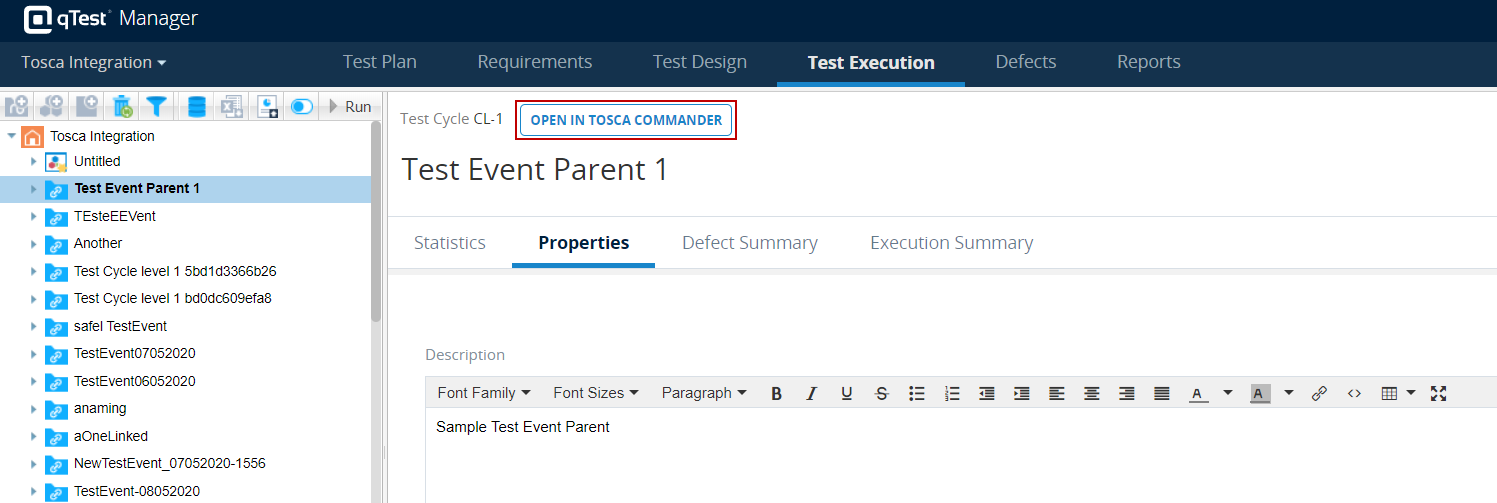This screenshot has height=503, width=1497.
Task: Expand the TEsteEEVent tree node
Action: (33, 216)
